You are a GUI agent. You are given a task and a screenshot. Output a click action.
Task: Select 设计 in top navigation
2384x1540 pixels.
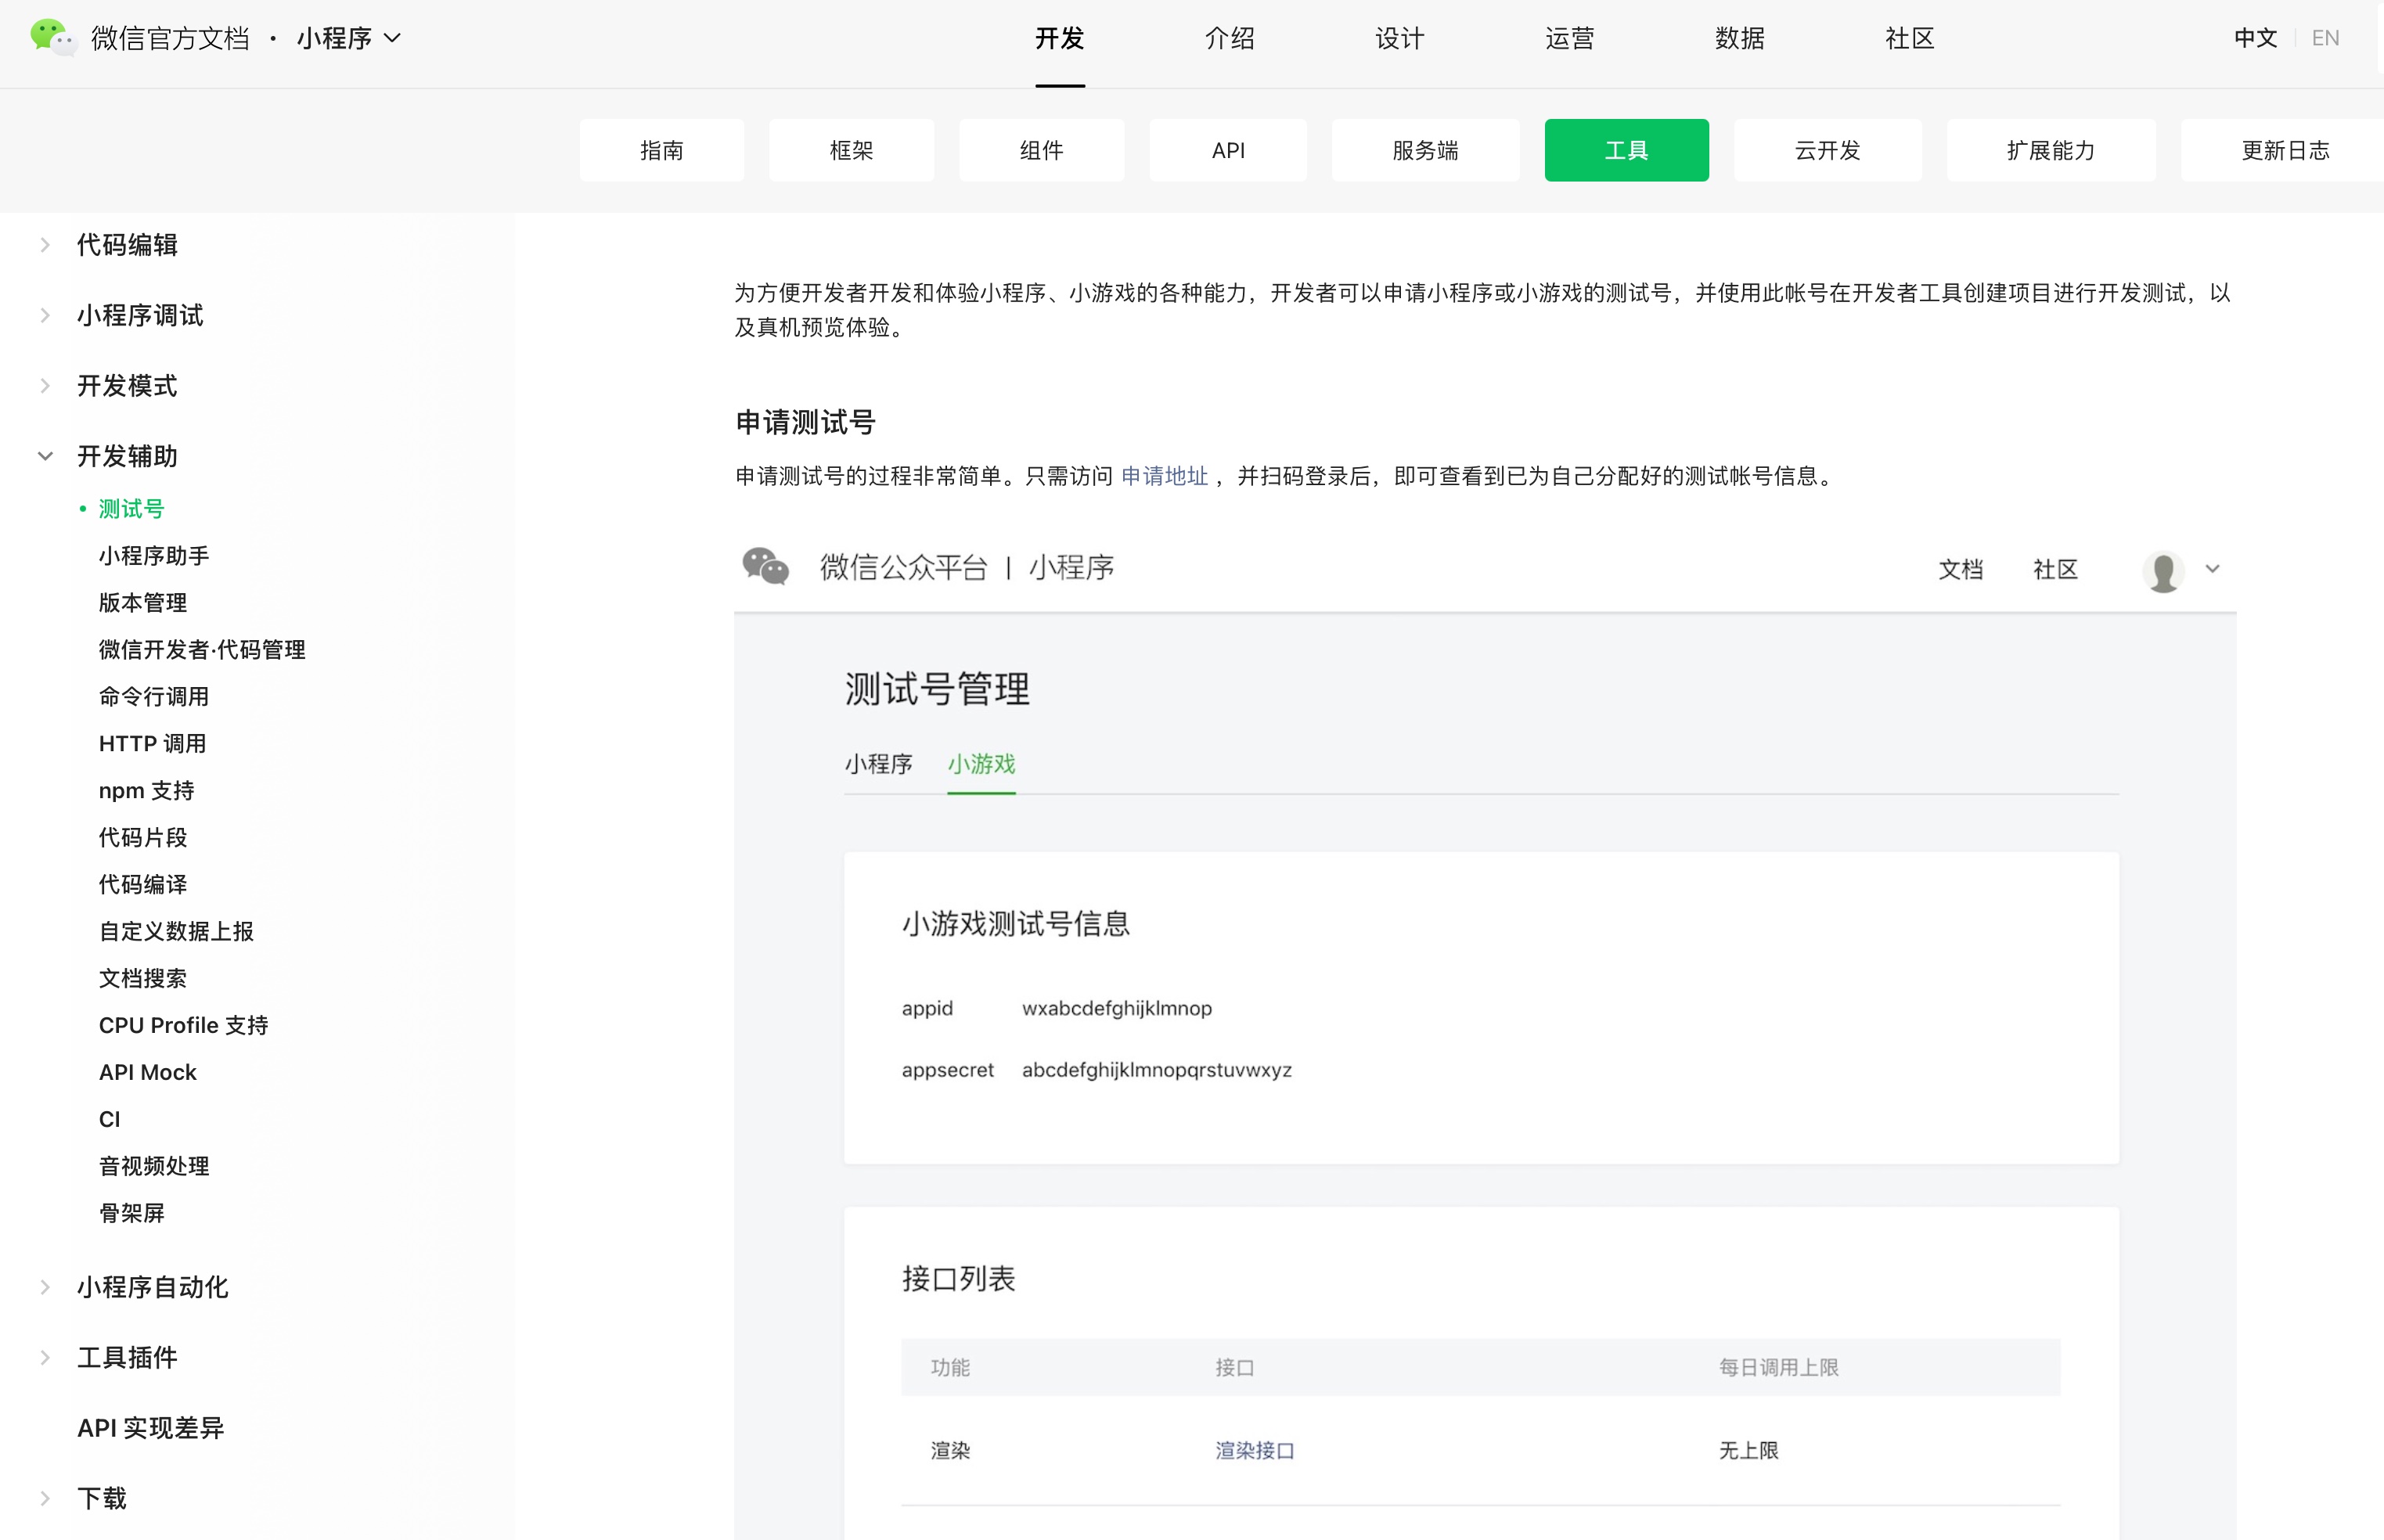click(x=1399, y=38)
